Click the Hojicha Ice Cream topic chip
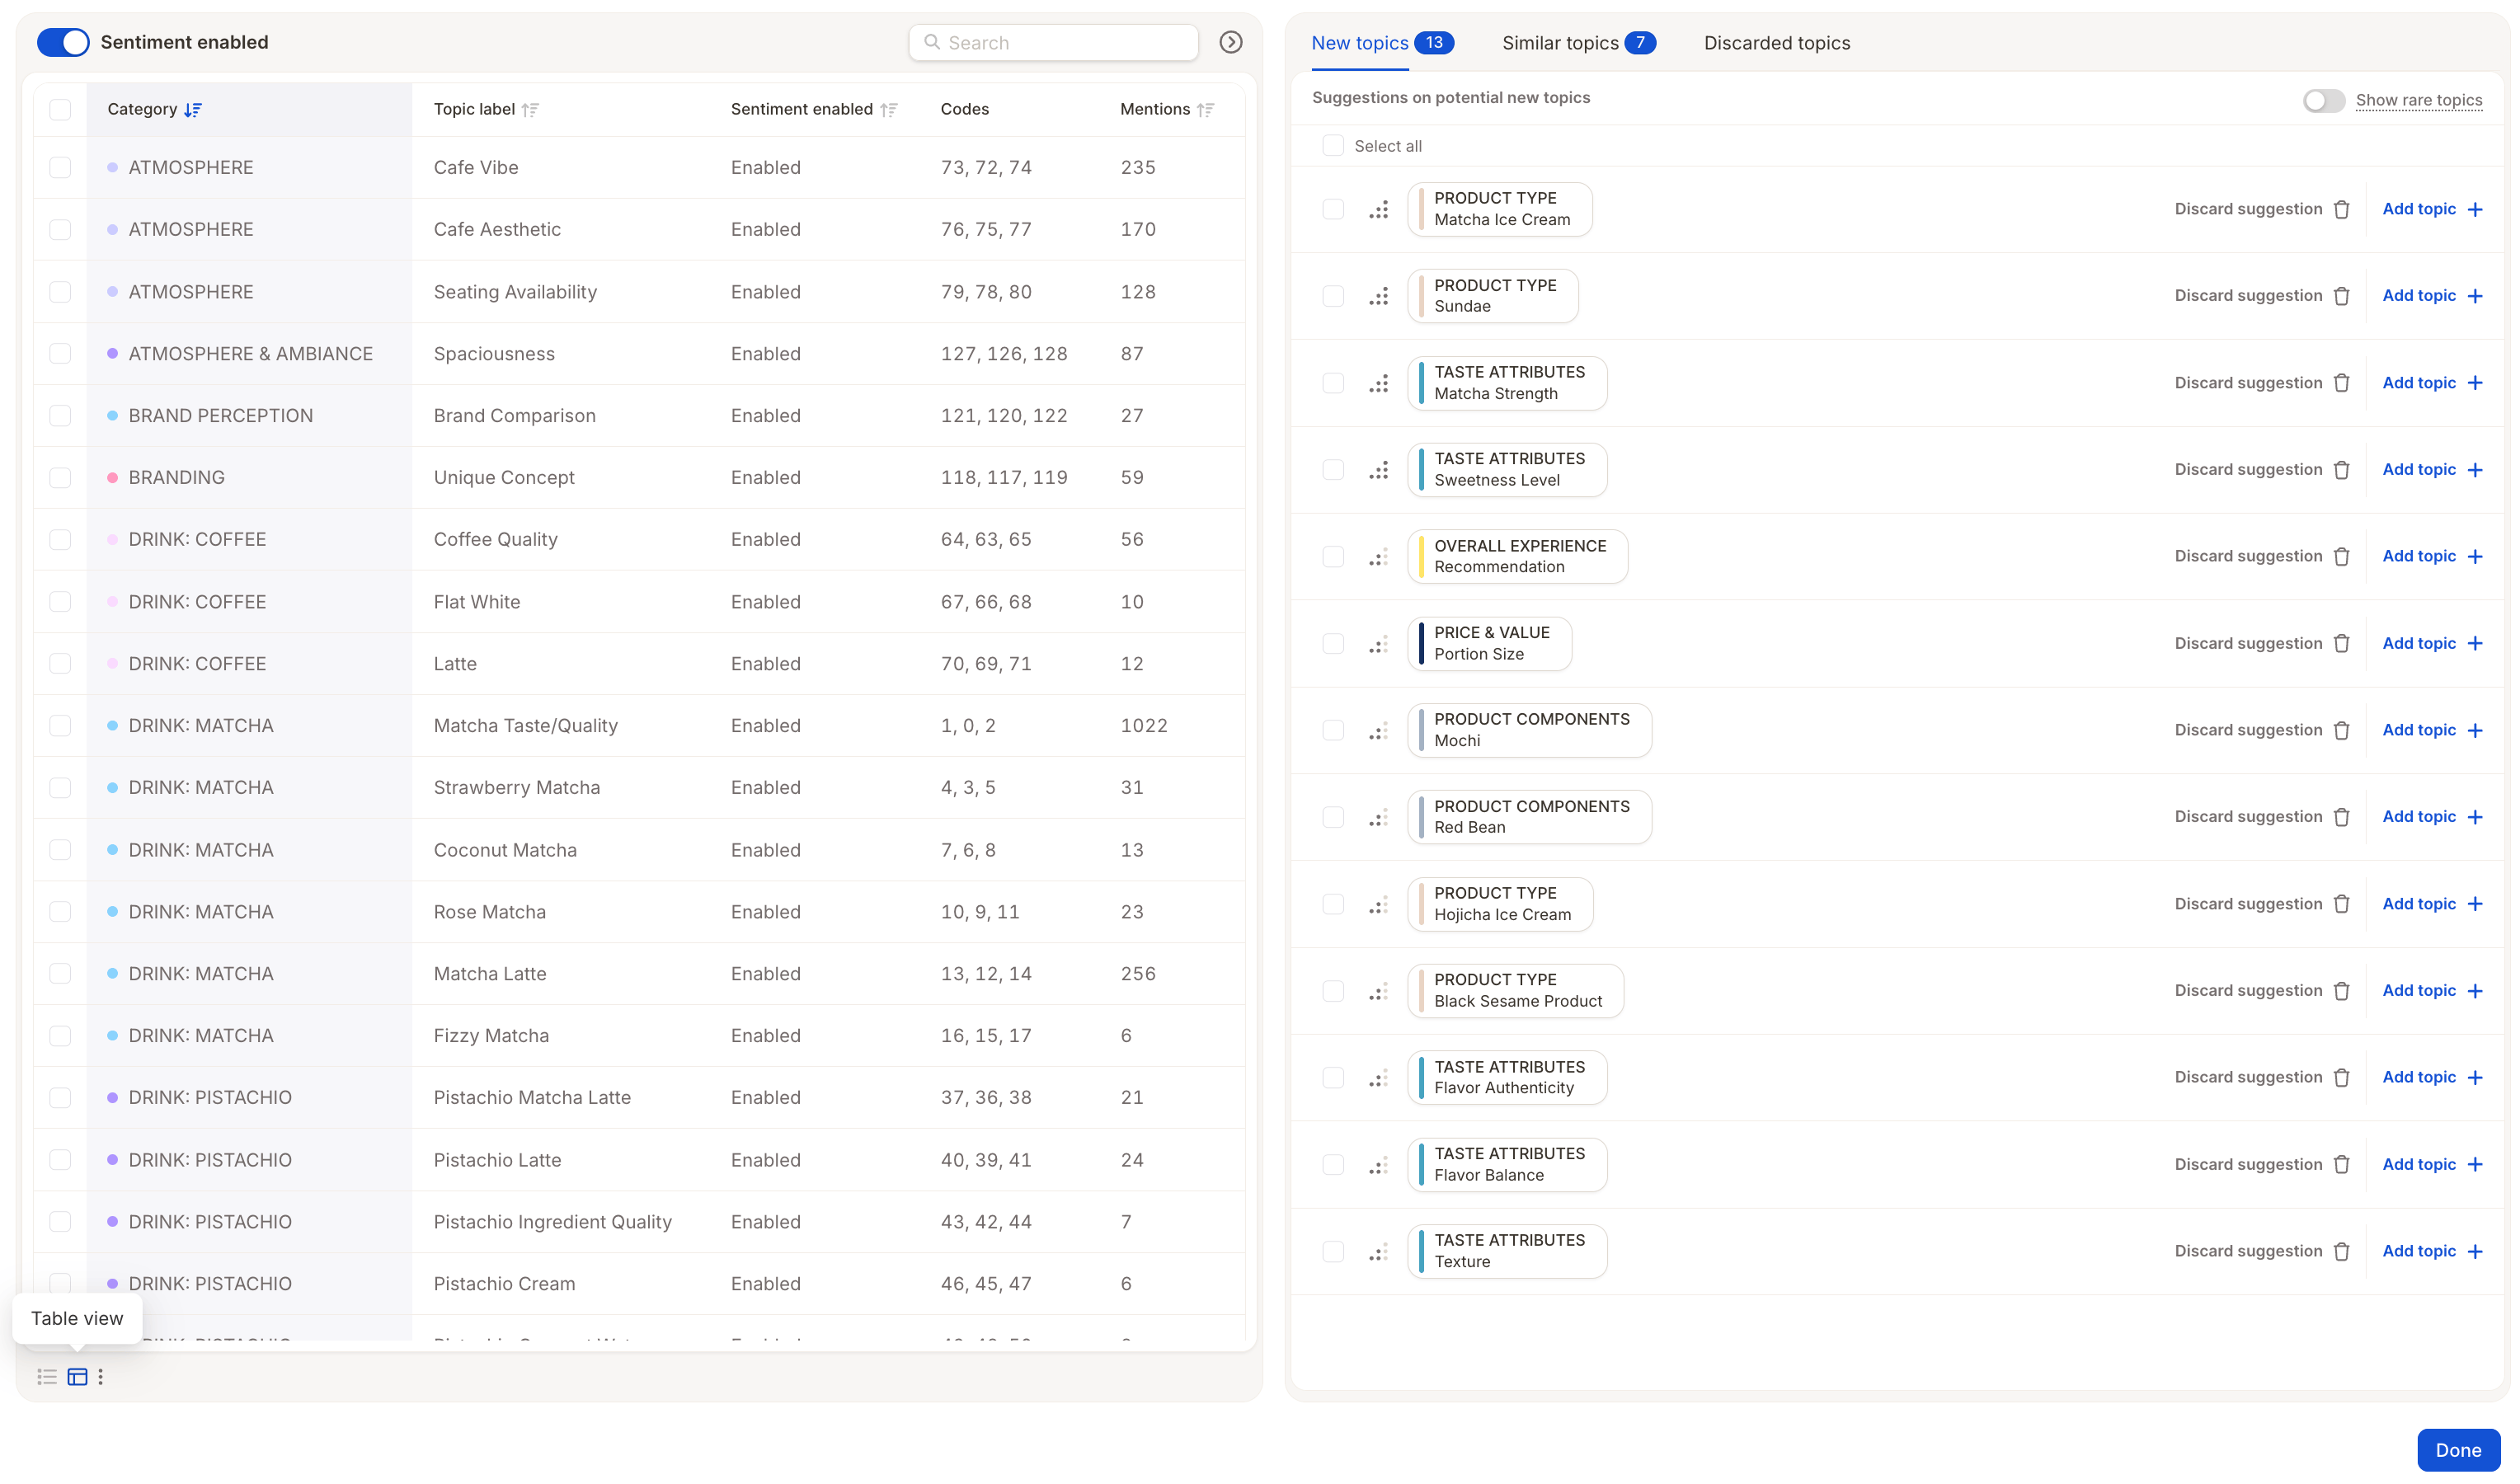Screen dimensions: 2520x1484 (1499, 904)
